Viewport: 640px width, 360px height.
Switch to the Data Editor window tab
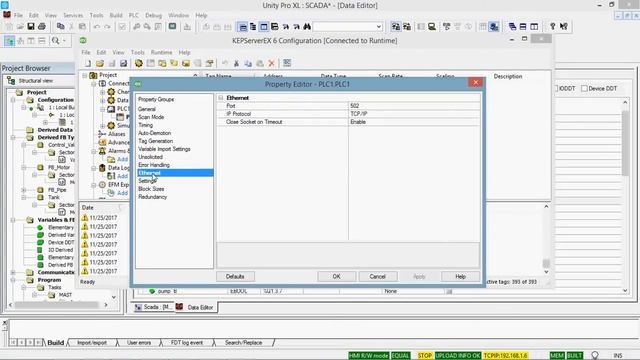195,307
